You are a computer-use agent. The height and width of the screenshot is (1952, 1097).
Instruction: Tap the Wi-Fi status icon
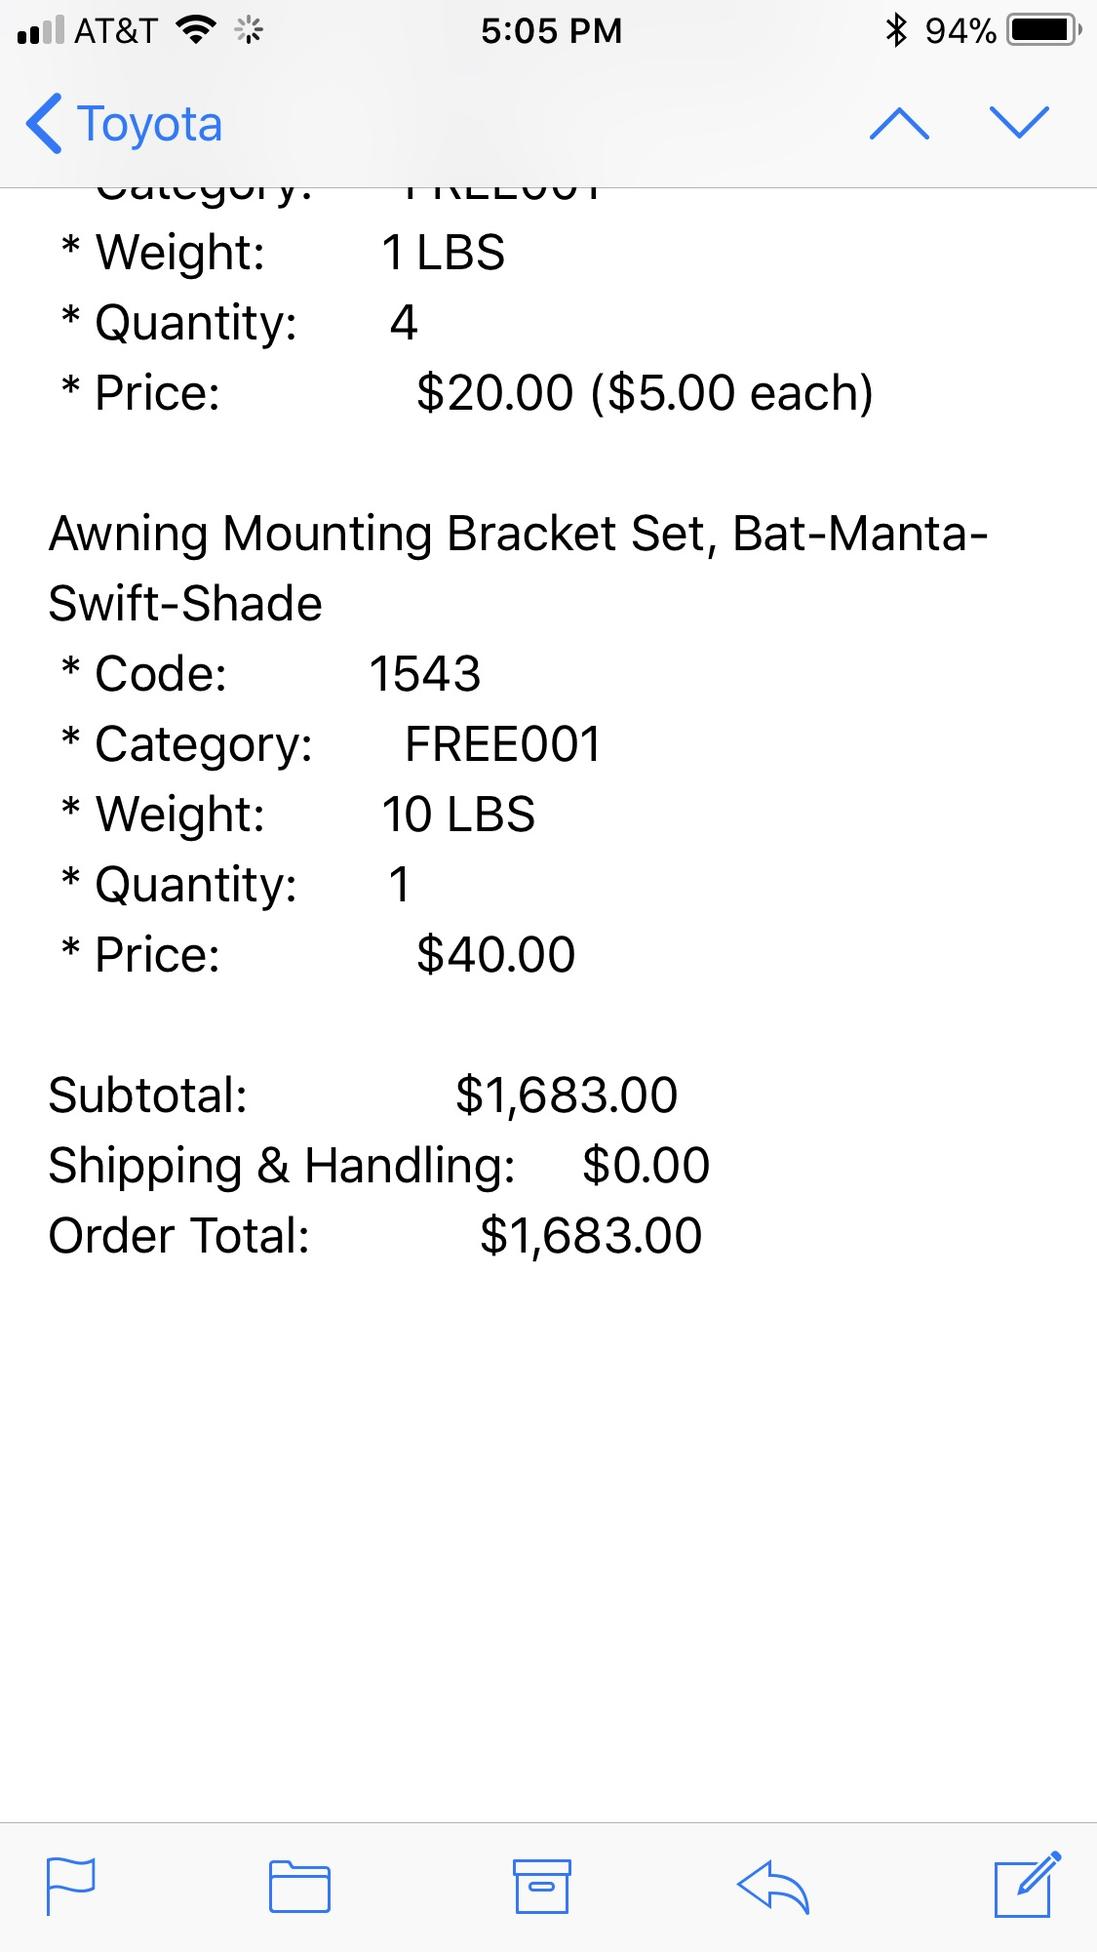click(x=196, y=31)
